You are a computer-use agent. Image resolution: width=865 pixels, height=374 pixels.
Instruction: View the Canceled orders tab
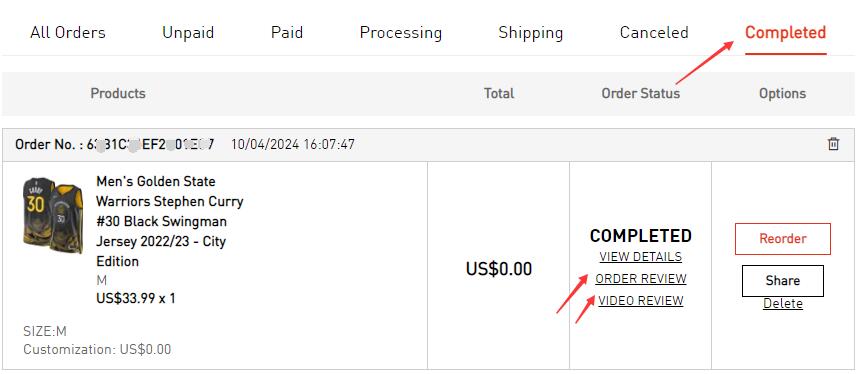(x=654, y=33)
